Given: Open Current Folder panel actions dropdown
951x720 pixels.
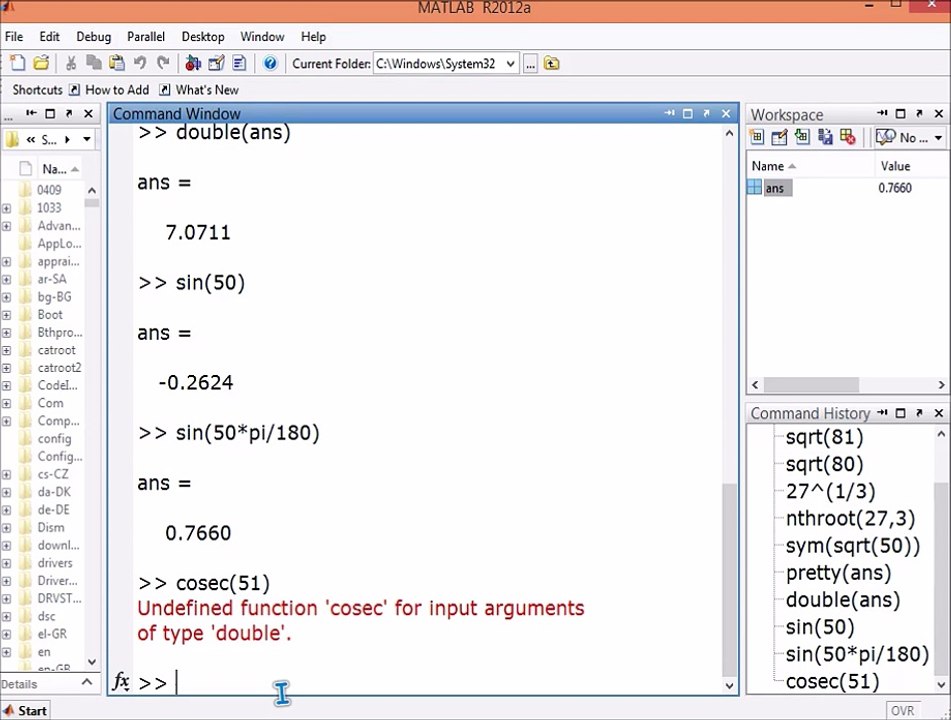Looking at the screenshot, I should tap(87, 140).
